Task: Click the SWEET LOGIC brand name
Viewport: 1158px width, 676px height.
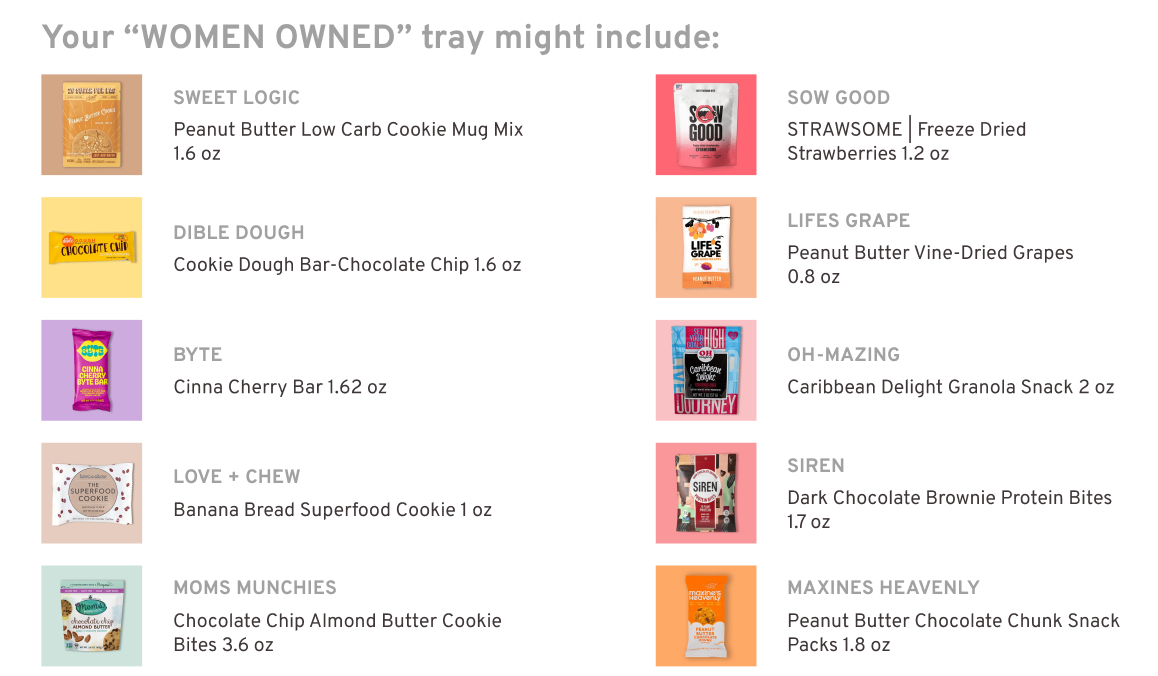Action: coord(236,98)
